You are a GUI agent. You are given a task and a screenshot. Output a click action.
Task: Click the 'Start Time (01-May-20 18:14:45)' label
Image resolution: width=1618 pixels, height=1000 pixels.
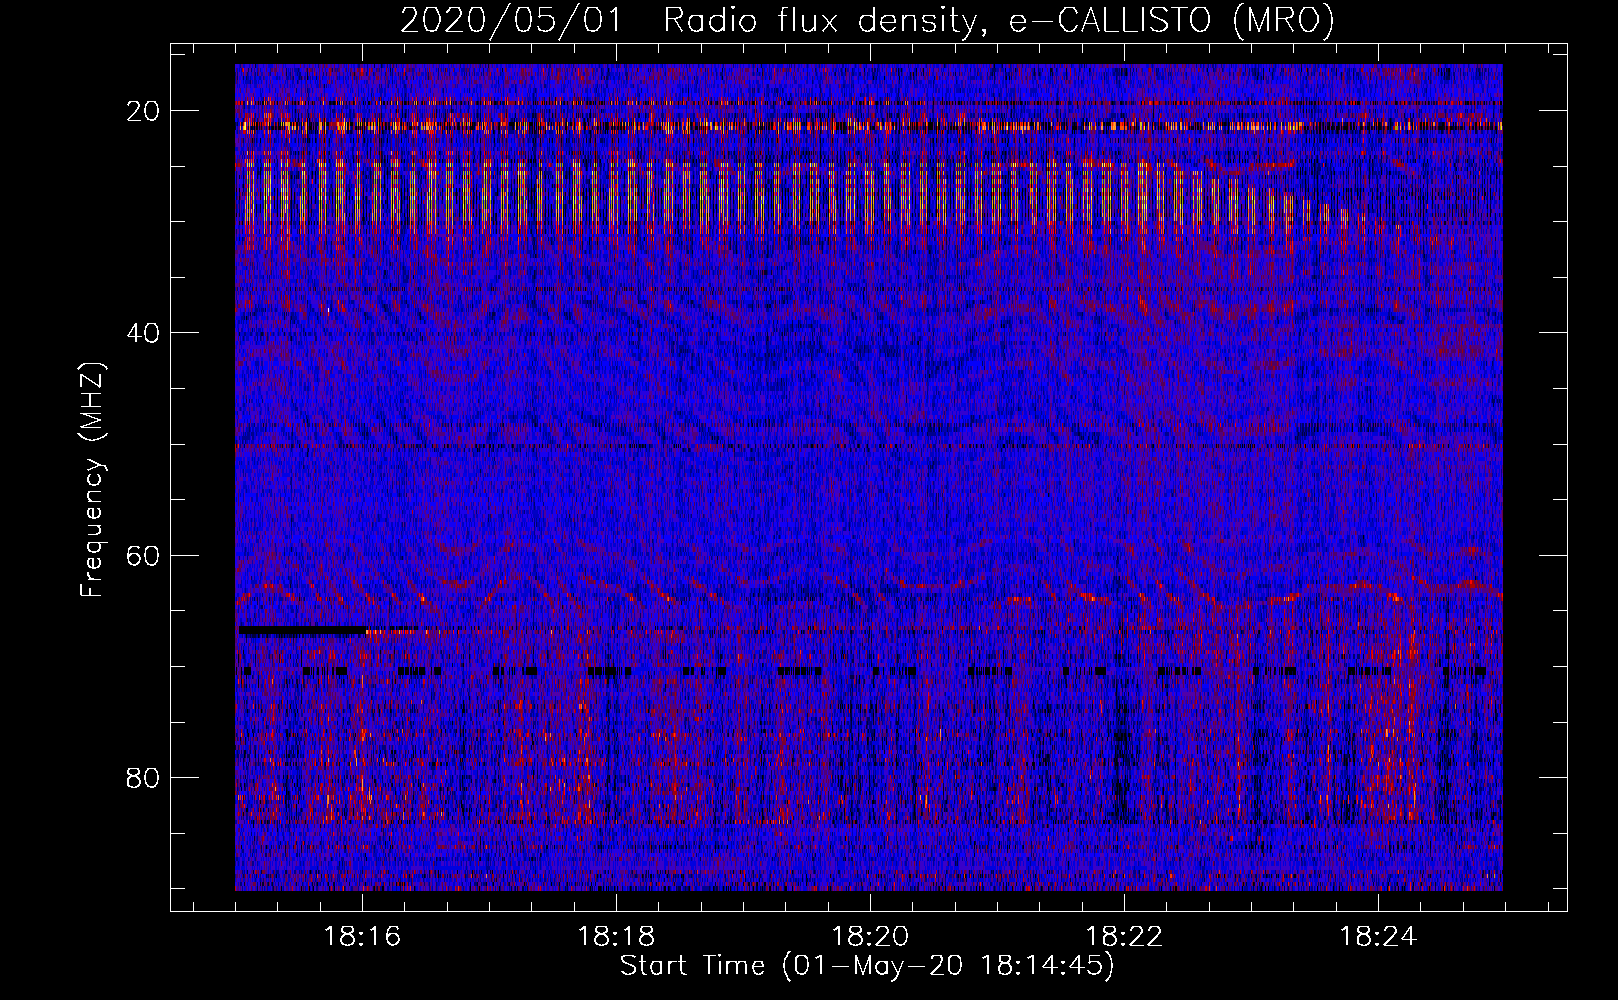pyautogui.click(x=867, y=966)
